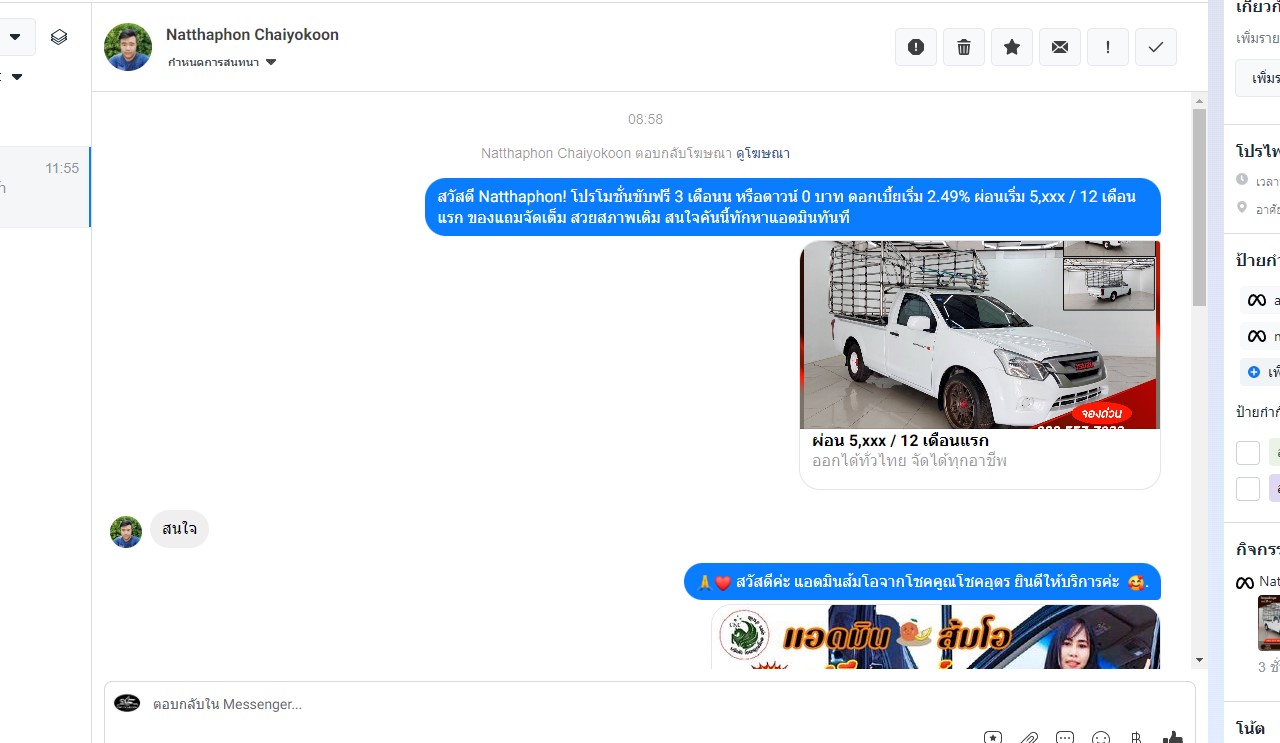
Task: Click the page avatar in reply box
Action: 127,703
